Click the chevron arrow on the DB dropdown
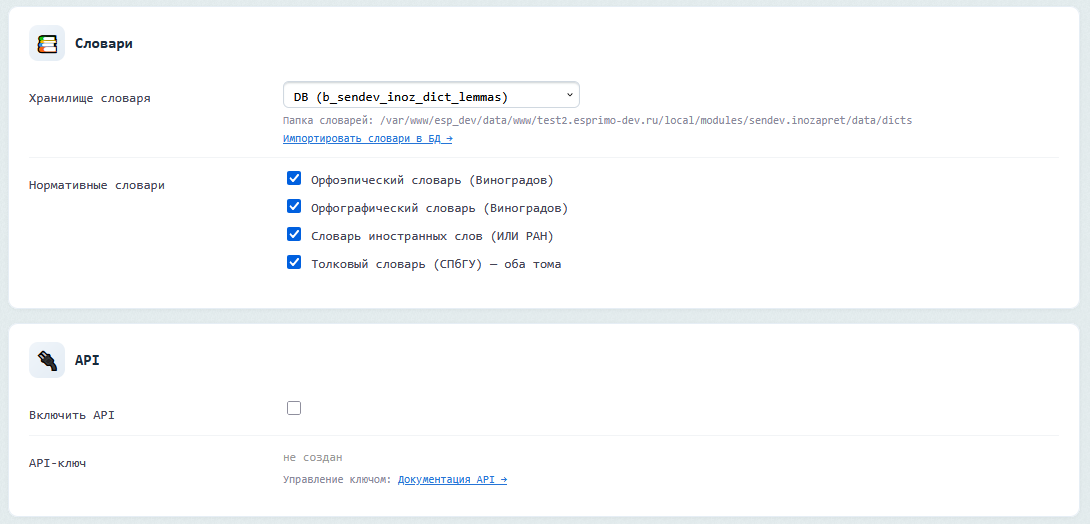The image size is (1090, 524). 569,95
